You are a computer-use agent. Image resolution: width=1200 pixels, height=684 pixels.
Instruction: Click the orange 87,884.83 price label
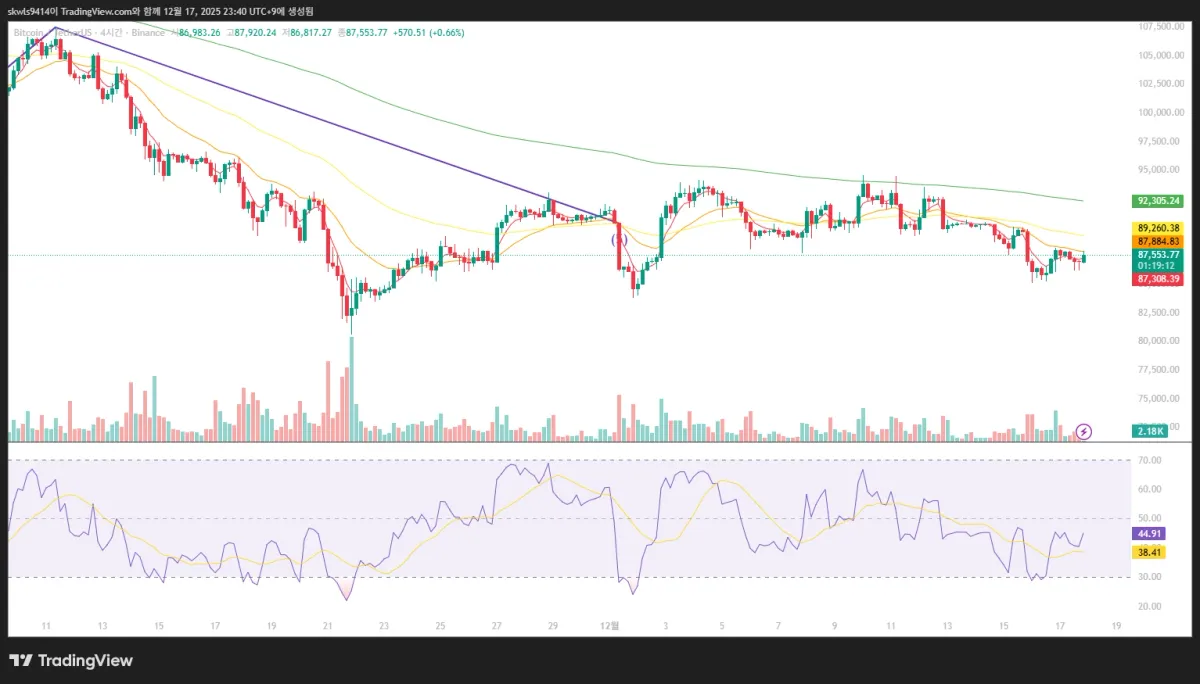(x=1158, y=241)
